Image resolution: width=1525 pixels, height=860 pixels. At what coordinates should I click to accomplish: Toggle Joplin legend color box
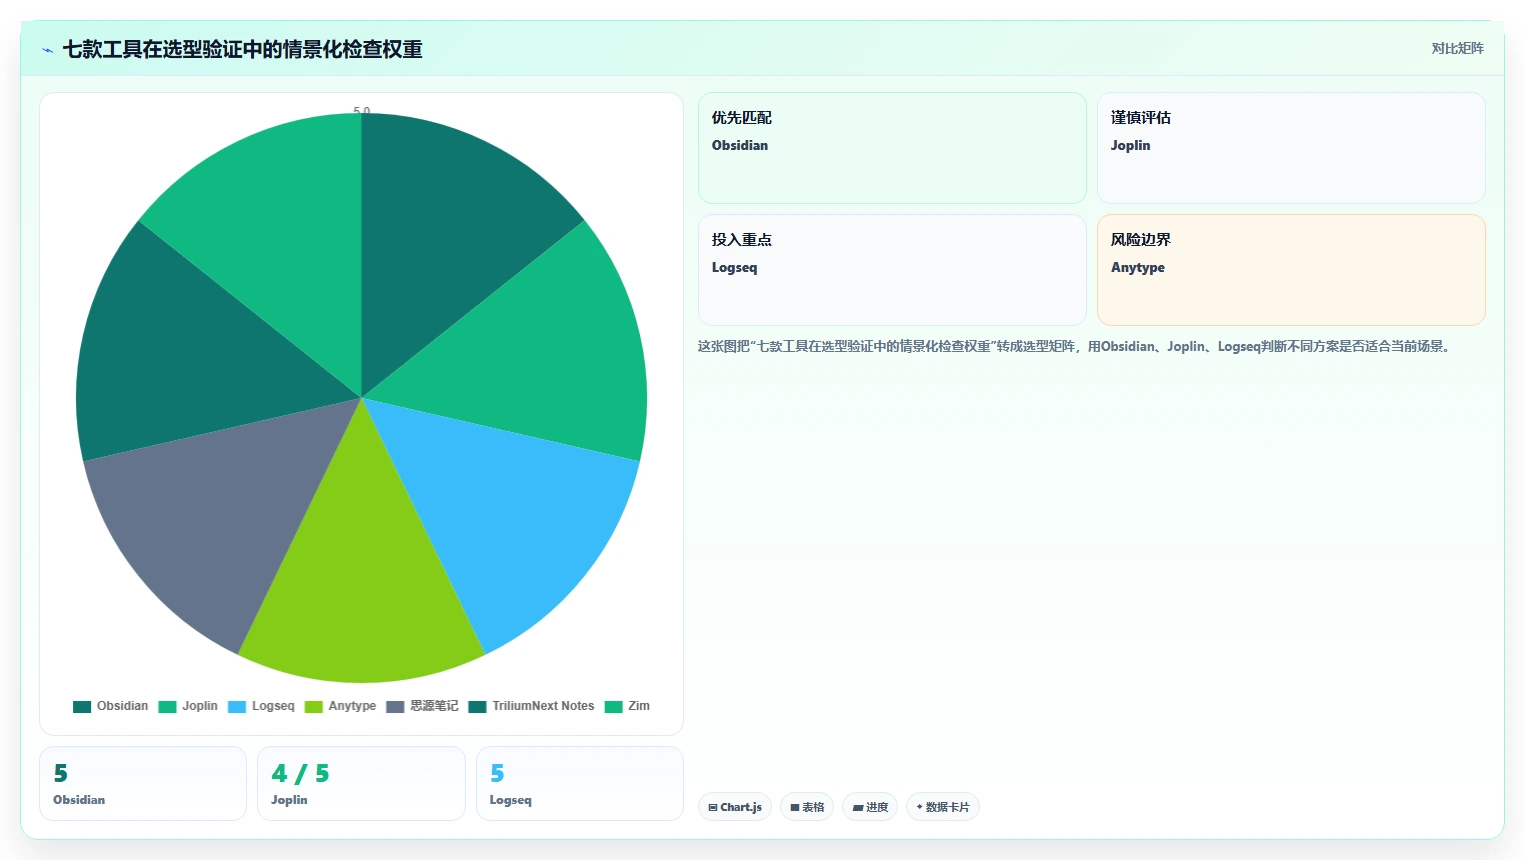coord(167,706)
